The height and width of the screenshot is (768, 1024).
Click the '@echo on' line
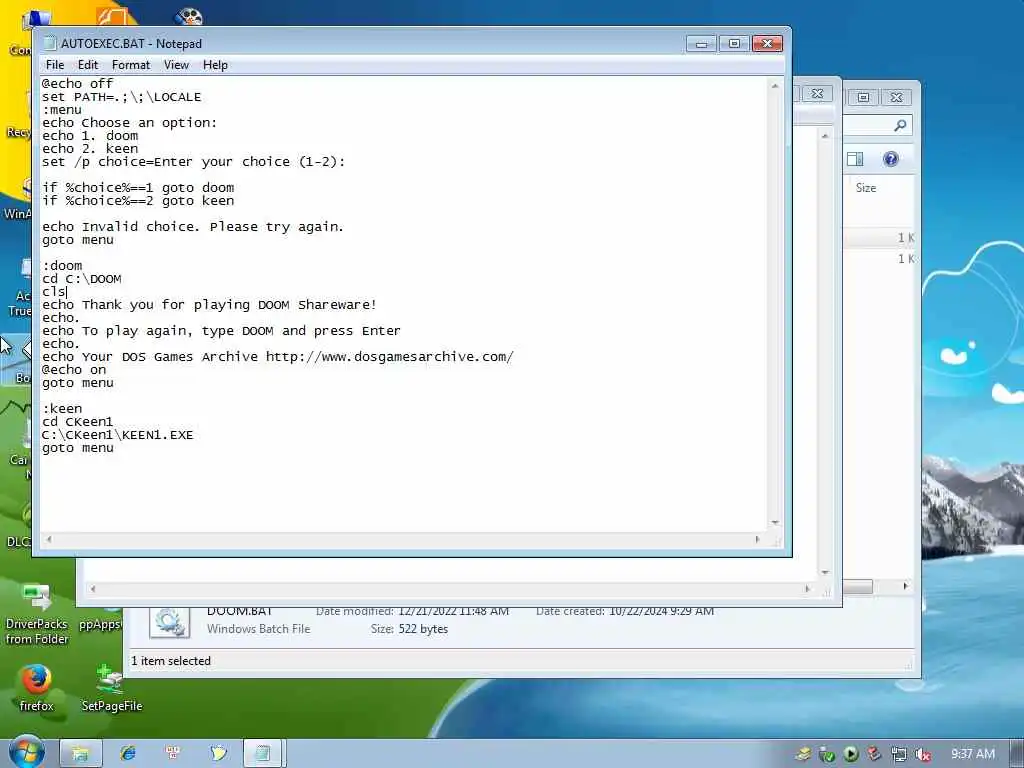[73, 370]
